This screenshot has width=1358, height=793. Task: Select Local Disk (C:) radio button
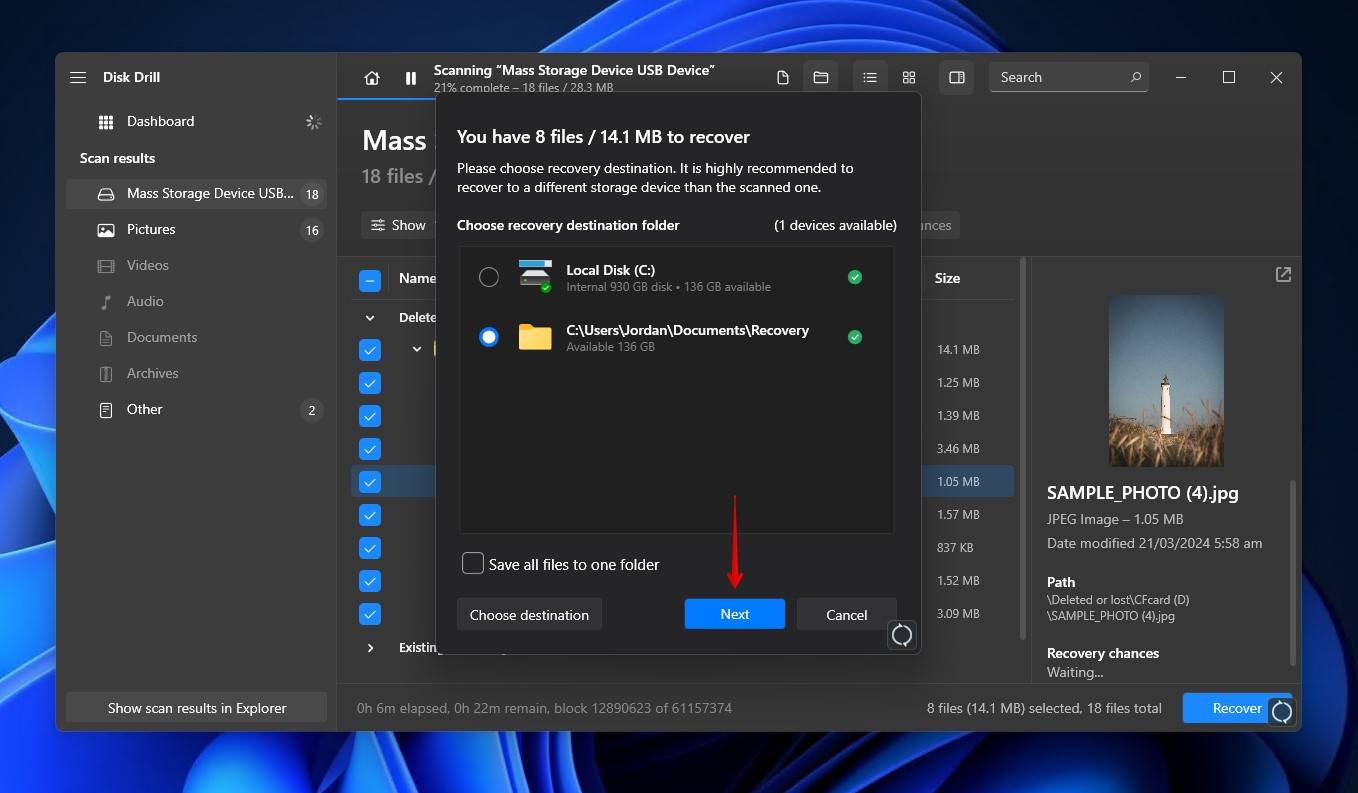click(x=489, y=277)
